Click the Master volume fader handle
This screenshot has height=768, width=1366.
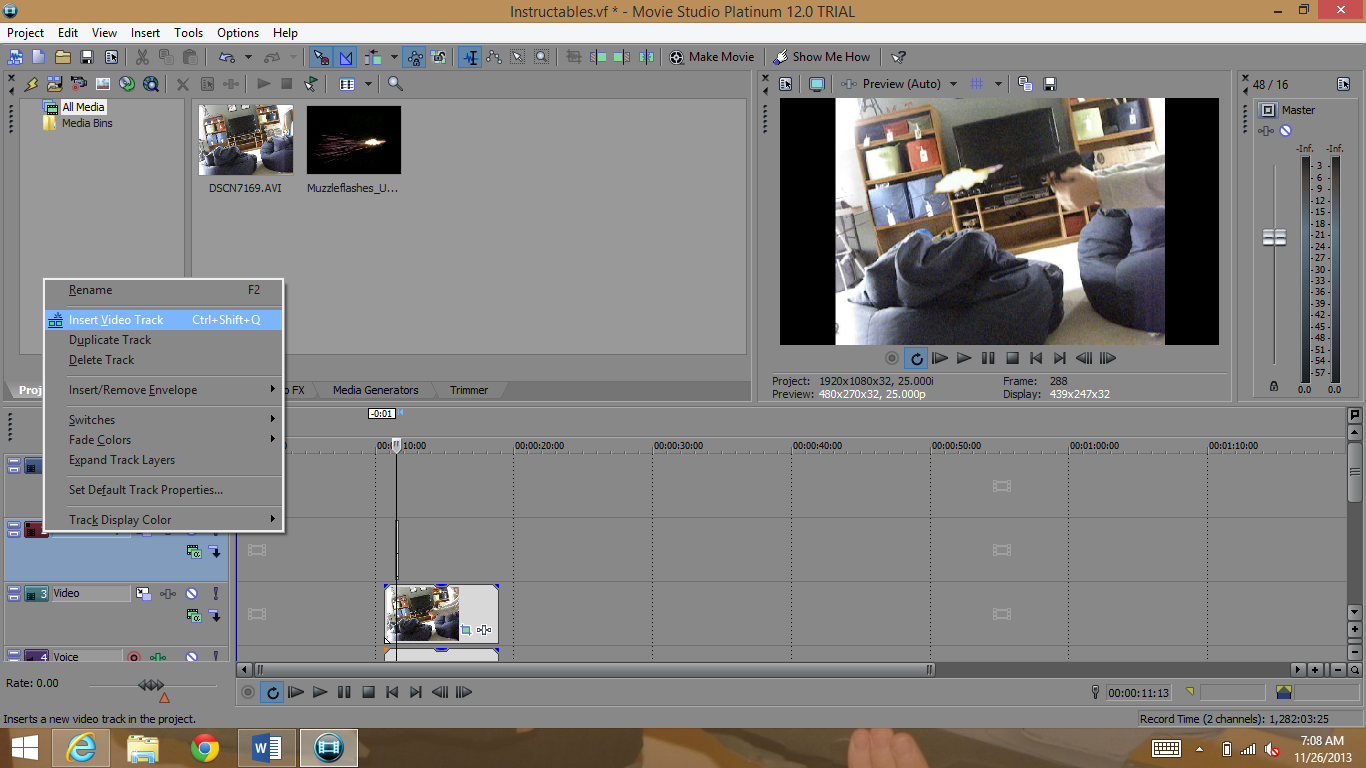pyautogui.click(x=1274, y=238)
